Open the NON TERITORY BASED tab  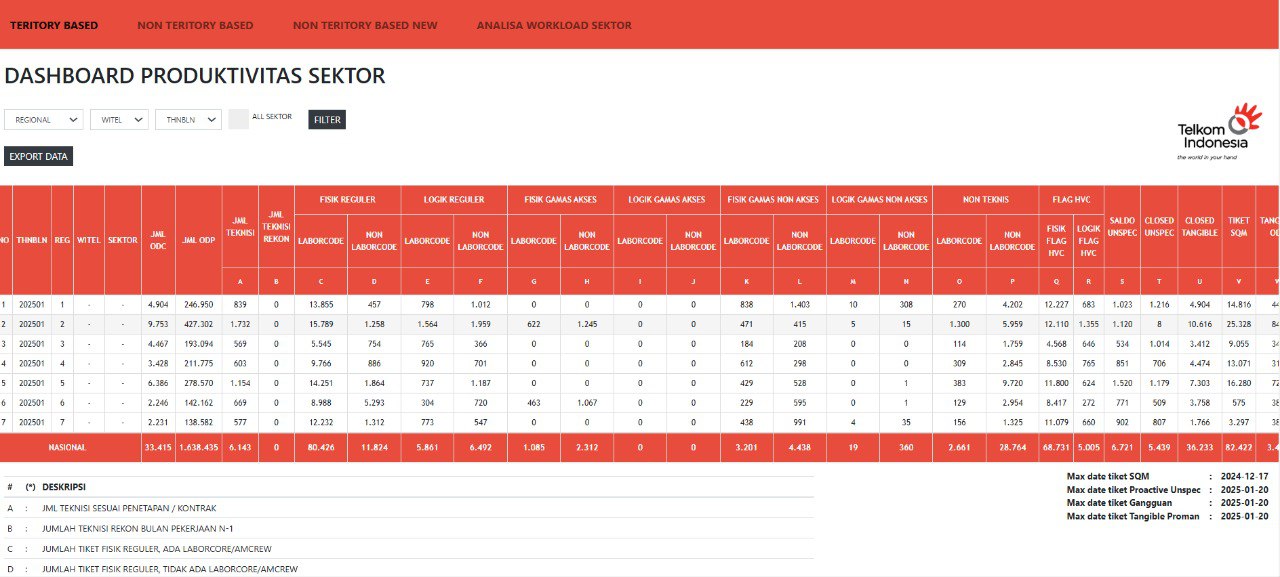(x=195, y=25)
